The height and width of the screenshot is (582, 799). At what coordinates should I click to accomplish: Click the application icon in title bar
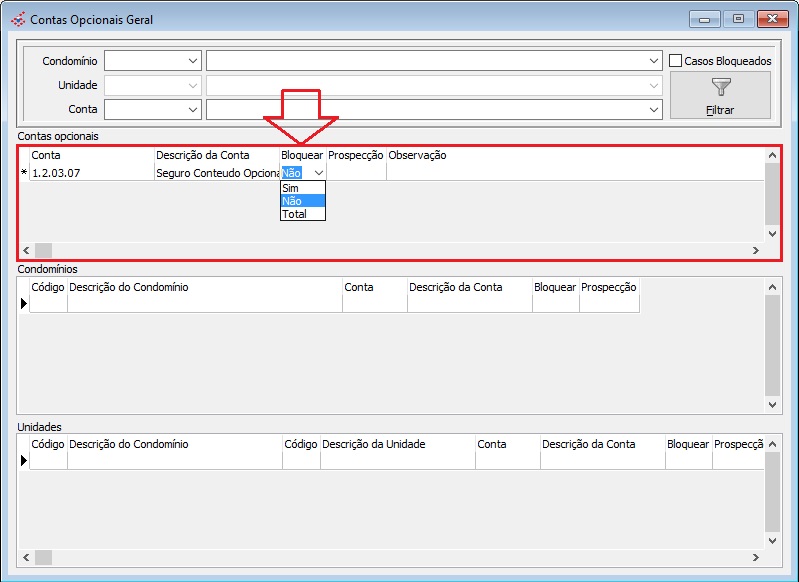[x=18, y=19]
